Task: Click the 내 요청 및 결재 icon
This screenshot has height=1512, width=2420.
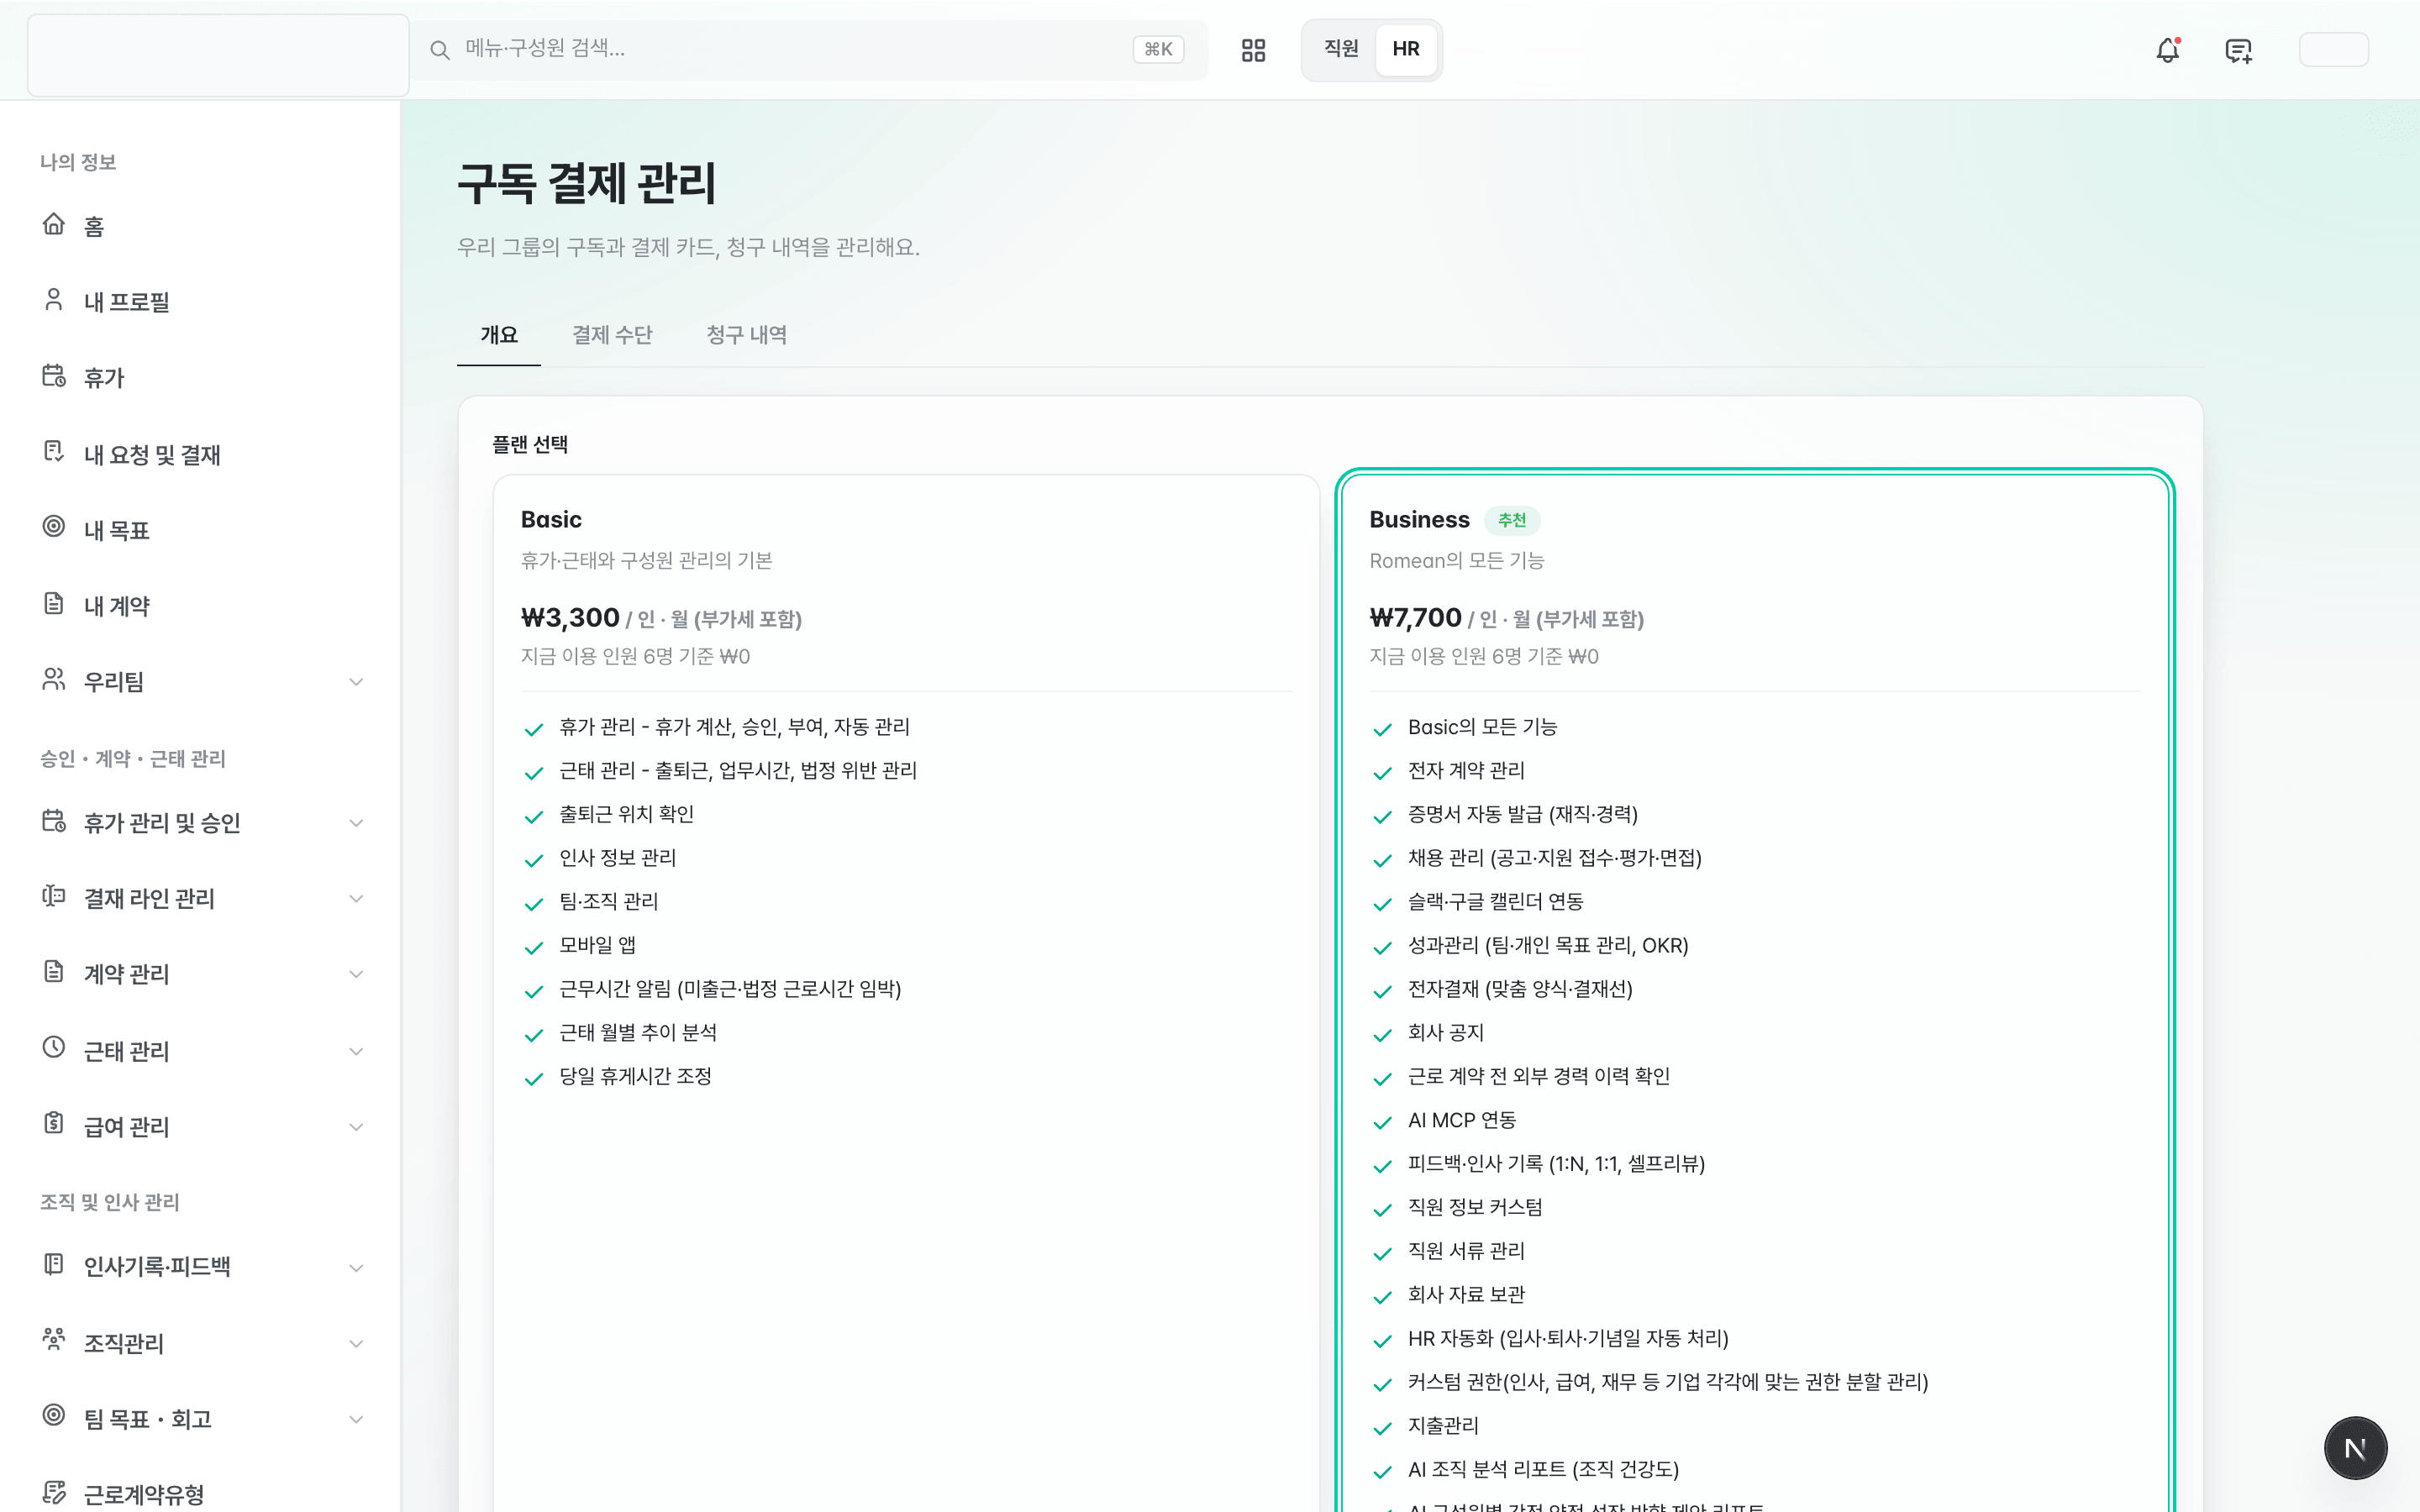Action: click(x=54, y=452)
